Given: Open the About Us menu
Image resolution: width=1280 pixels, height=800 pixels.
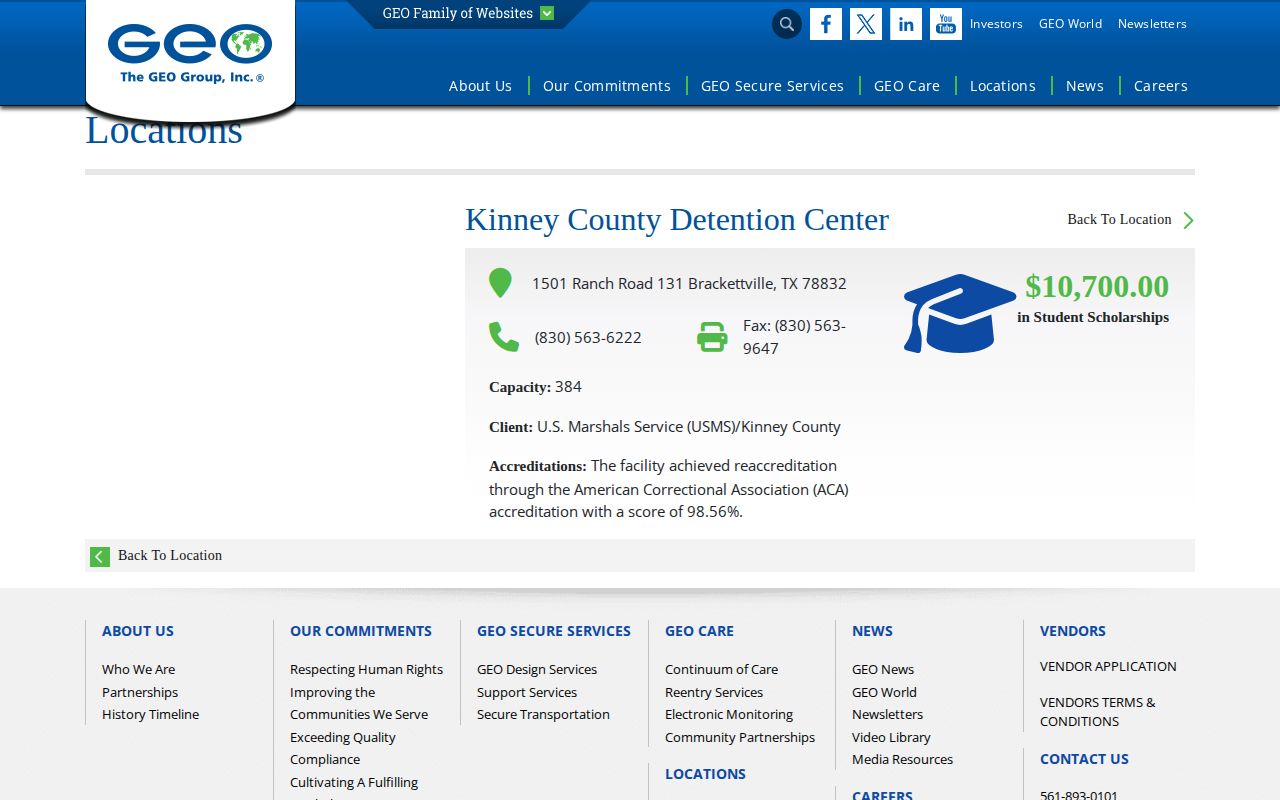Looking at the screenshot, I should point(480,86).
